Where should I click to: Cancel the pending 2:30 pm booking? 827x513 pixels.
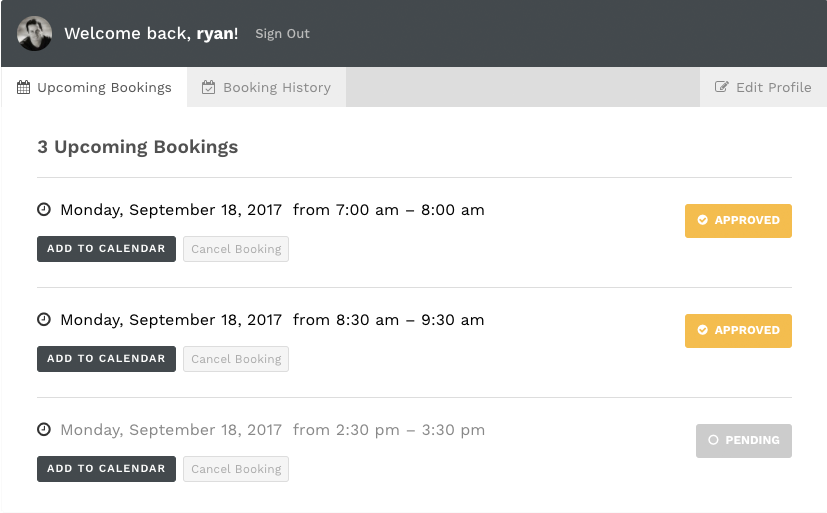pyautogui.click(x=236, y=469)
